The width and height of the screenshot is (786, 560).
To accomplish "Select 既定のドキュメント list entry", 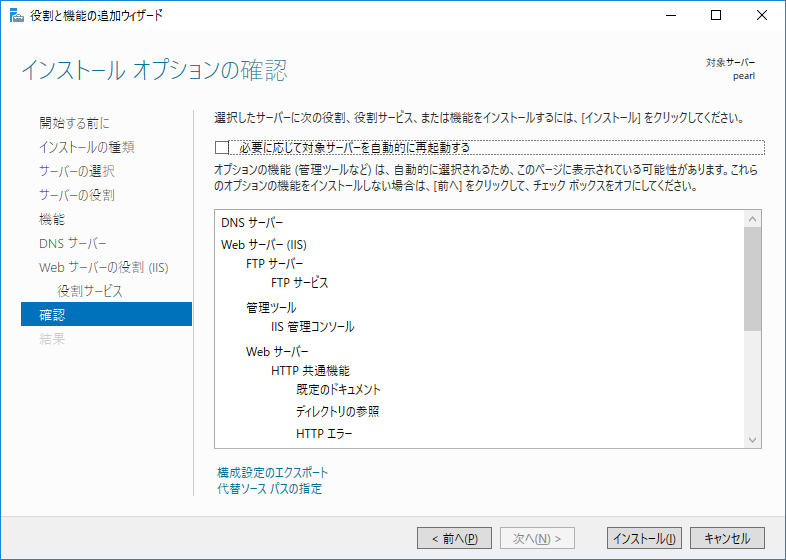I will point(338,390).
